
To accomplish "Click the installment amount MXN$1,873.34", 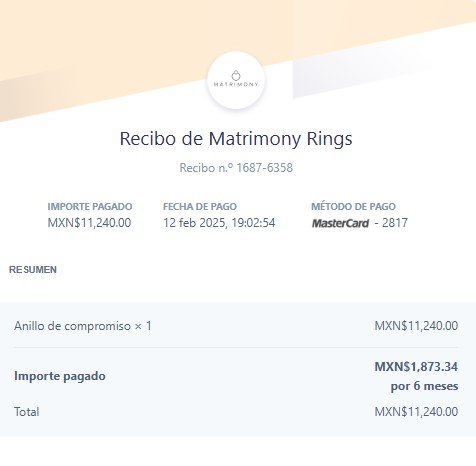I will tap(416, 367).
